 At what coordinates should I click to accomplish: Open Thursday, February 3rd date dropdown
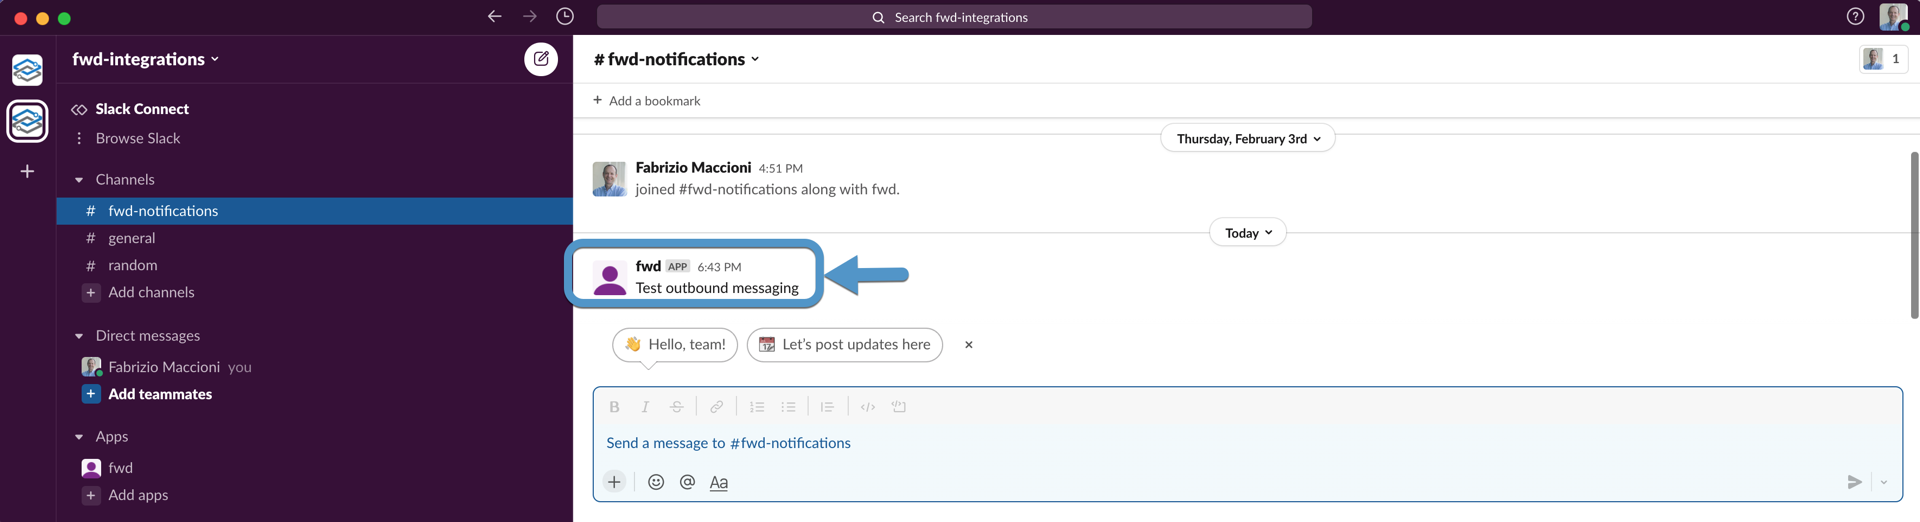1248,139
